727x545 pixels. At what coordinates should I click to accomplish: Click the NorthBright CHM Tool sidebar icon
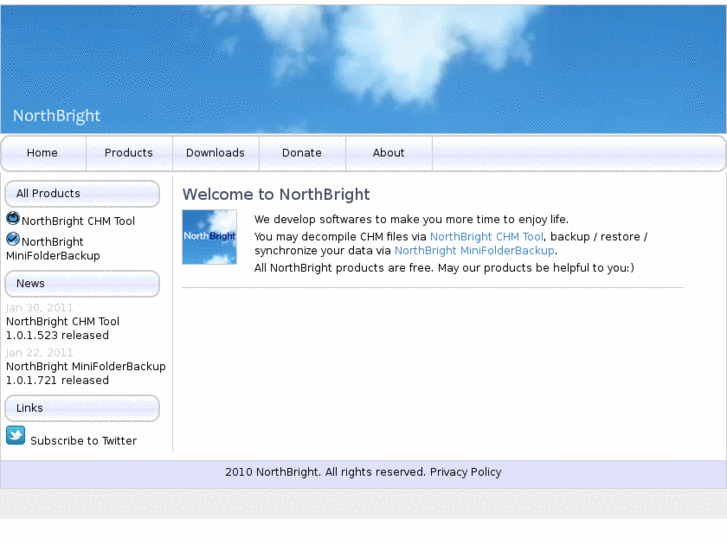coord(13,218)
